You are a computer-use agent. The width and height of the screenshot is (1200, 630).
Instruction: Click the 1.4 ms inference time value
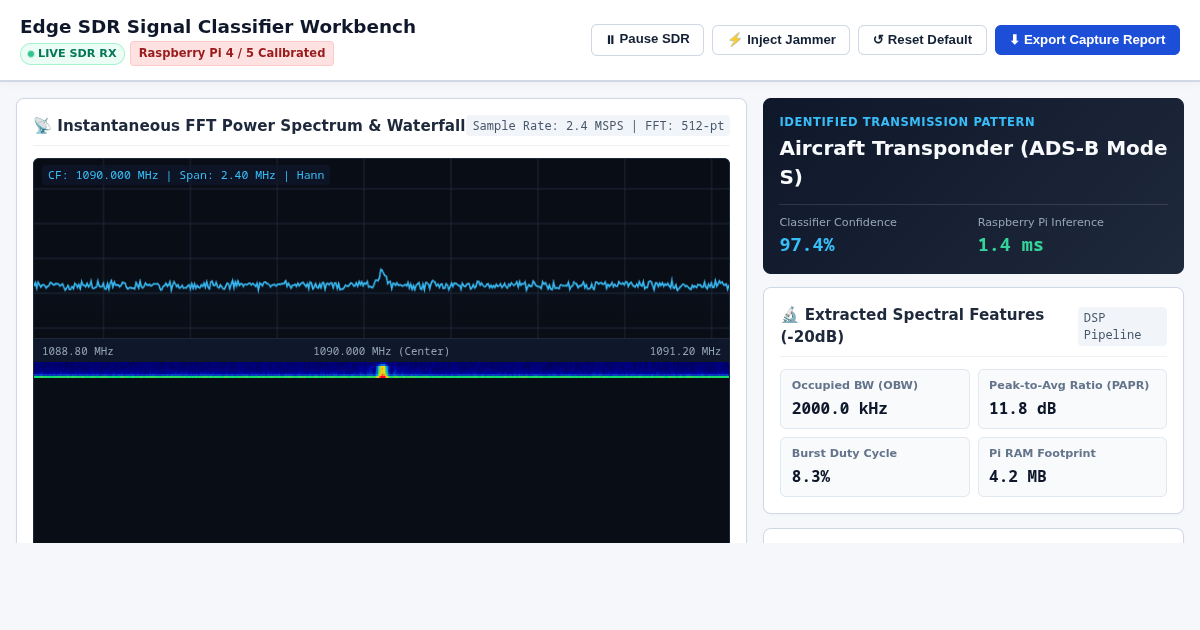tap(1011, 245)
